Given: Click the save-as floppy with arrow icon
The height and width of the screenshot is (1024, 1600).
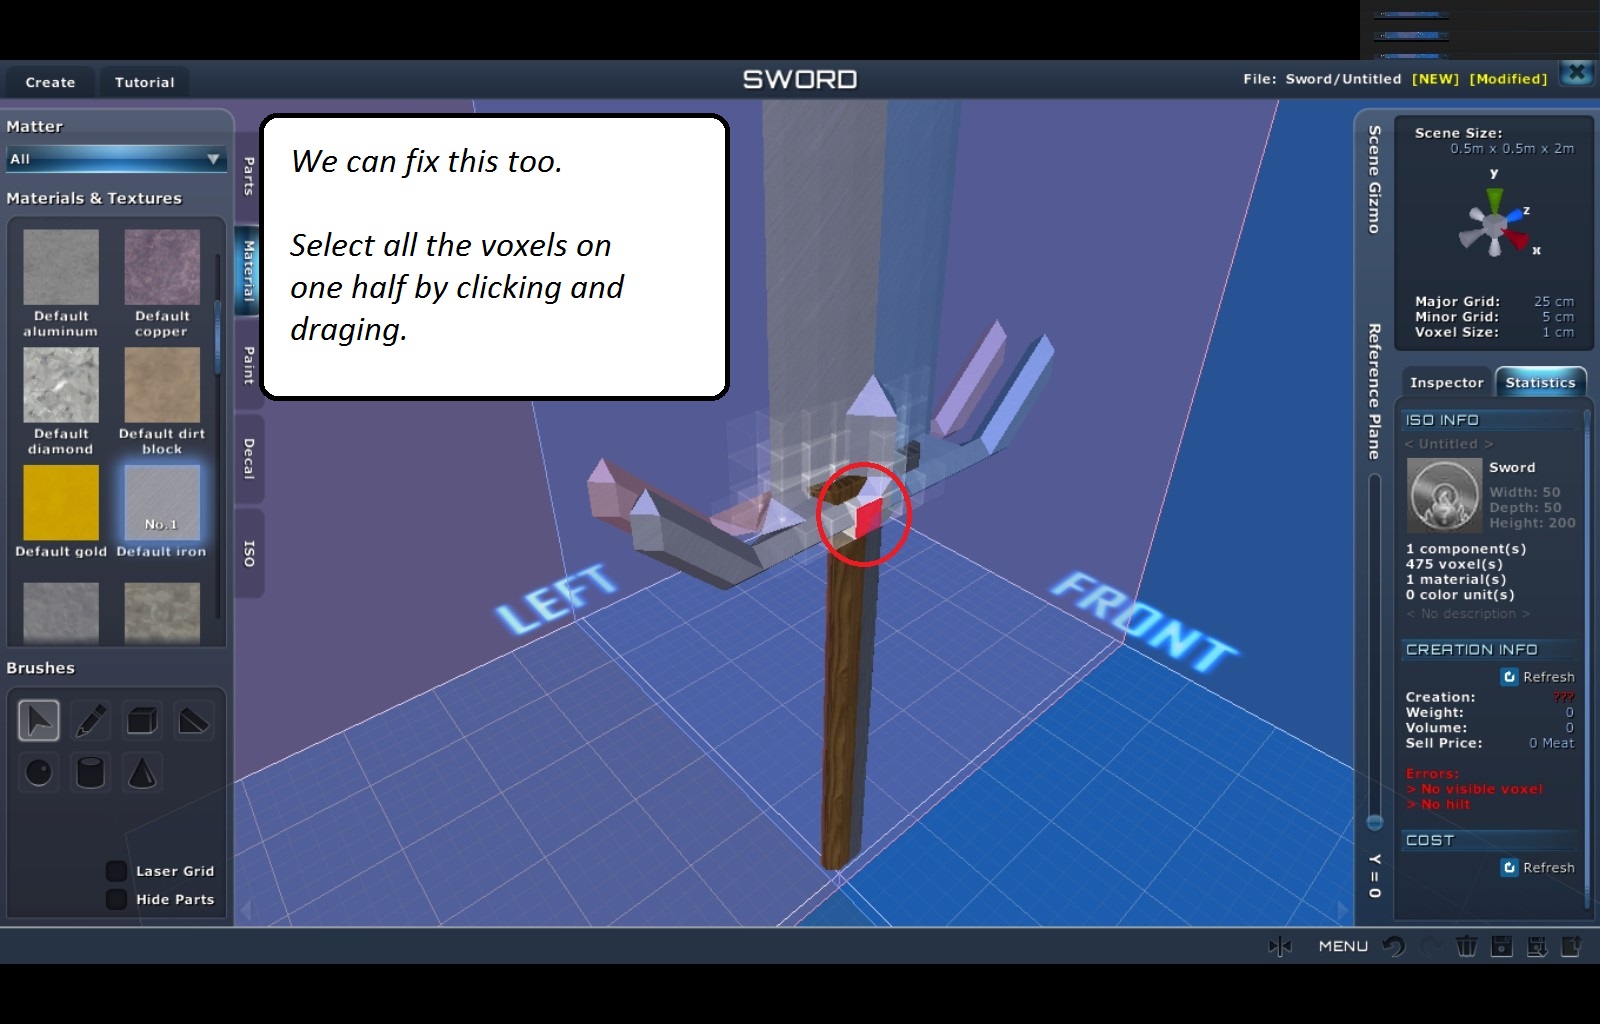Looking at the screenshot, I should (x=1537, y=946).
